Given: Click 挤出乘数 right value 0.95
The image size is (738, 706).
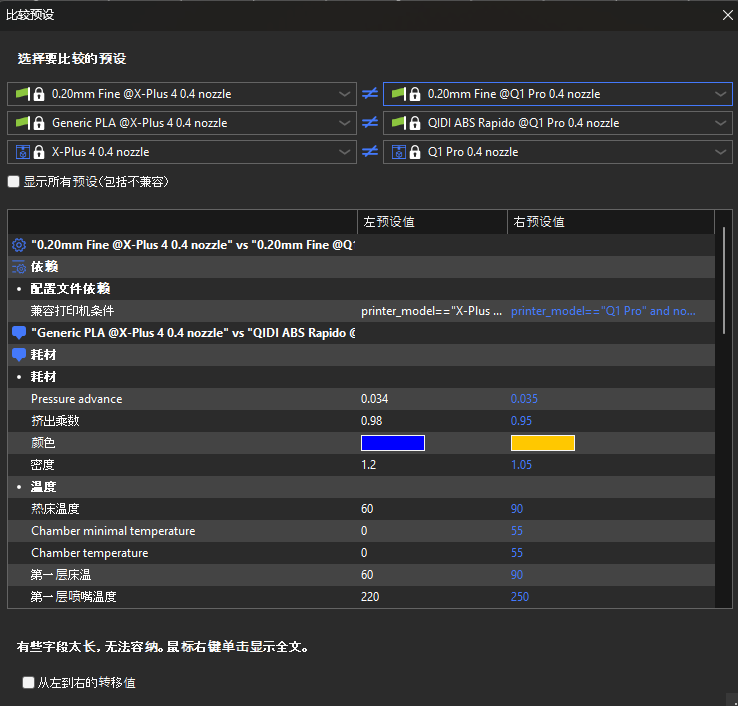Looking at the screenshot, I should tap(521, 421).
